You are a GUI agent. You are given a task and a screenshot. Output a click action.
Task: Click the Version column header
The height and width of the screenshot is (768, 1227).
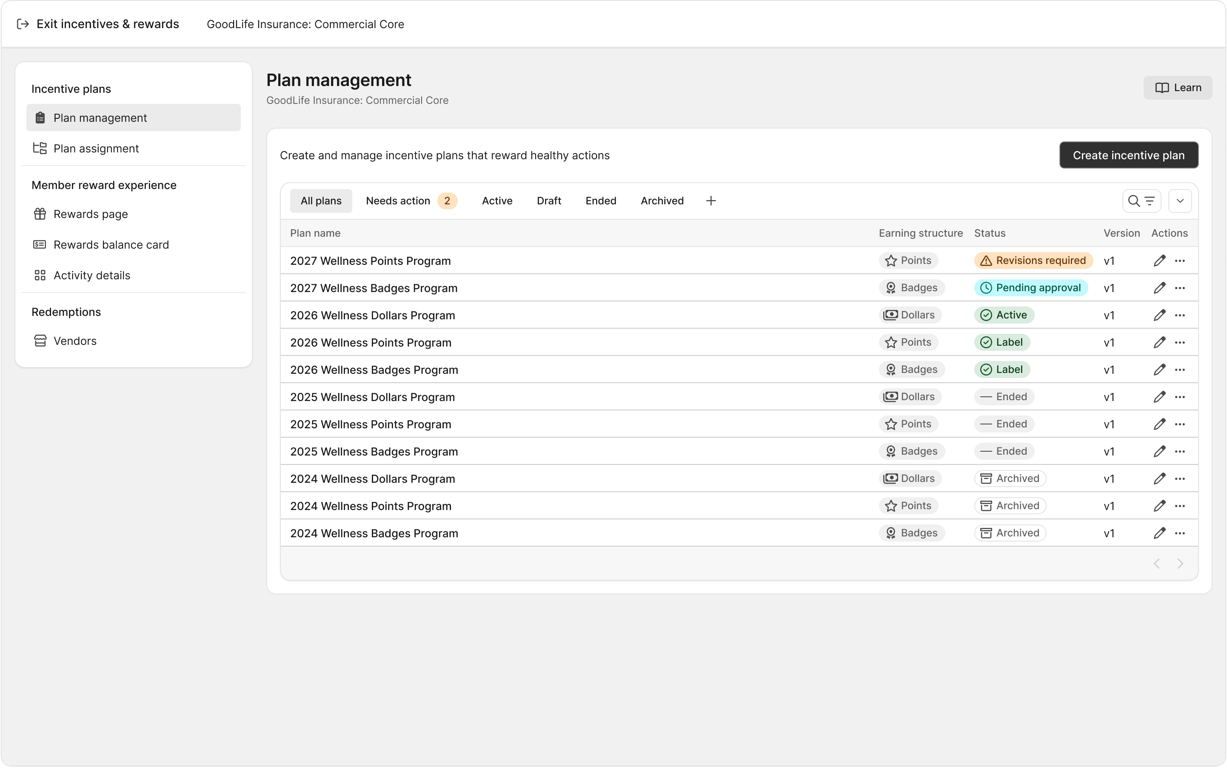(x=1122, y=233)
